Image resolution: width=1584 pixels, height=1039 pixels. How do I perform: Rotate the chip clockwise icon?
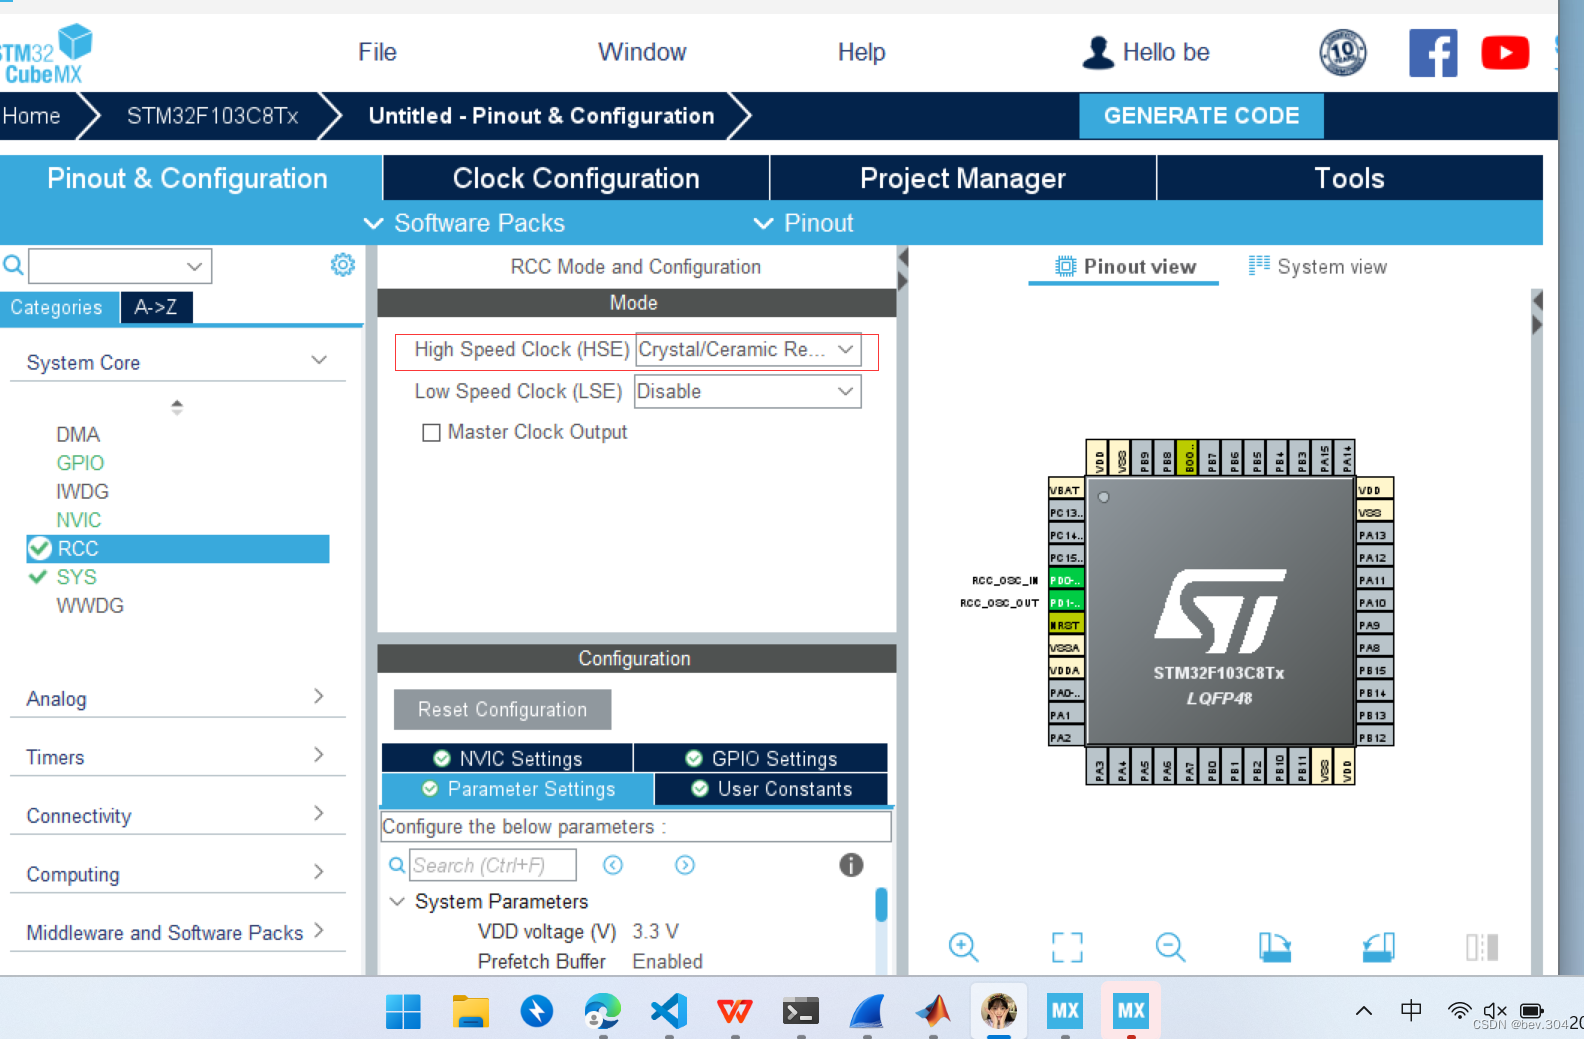point(1274,946)
